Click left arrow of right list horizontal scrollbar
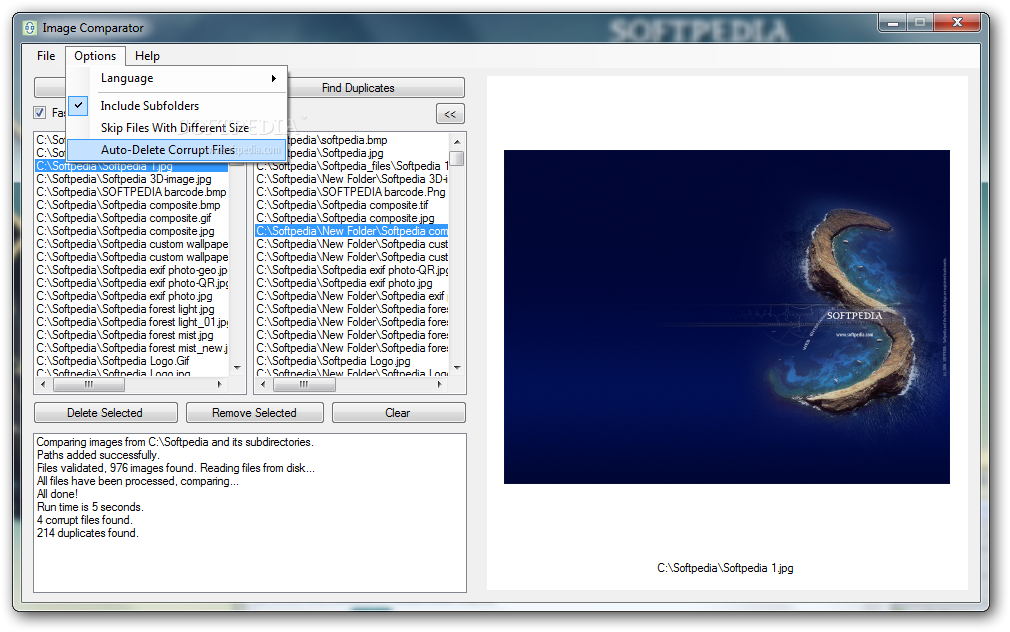This screenshot has height=632, width=1010. click(x=263, y=384)
